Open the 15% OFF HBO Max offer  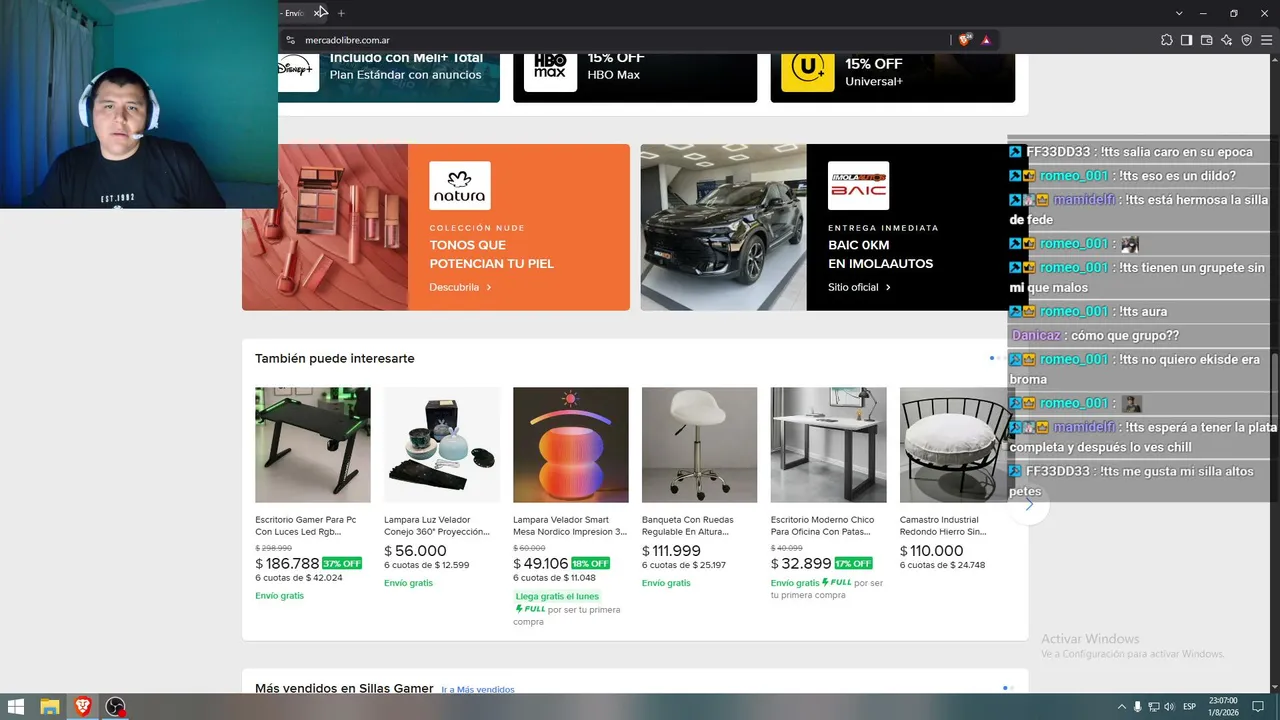[x=635, y=78]
